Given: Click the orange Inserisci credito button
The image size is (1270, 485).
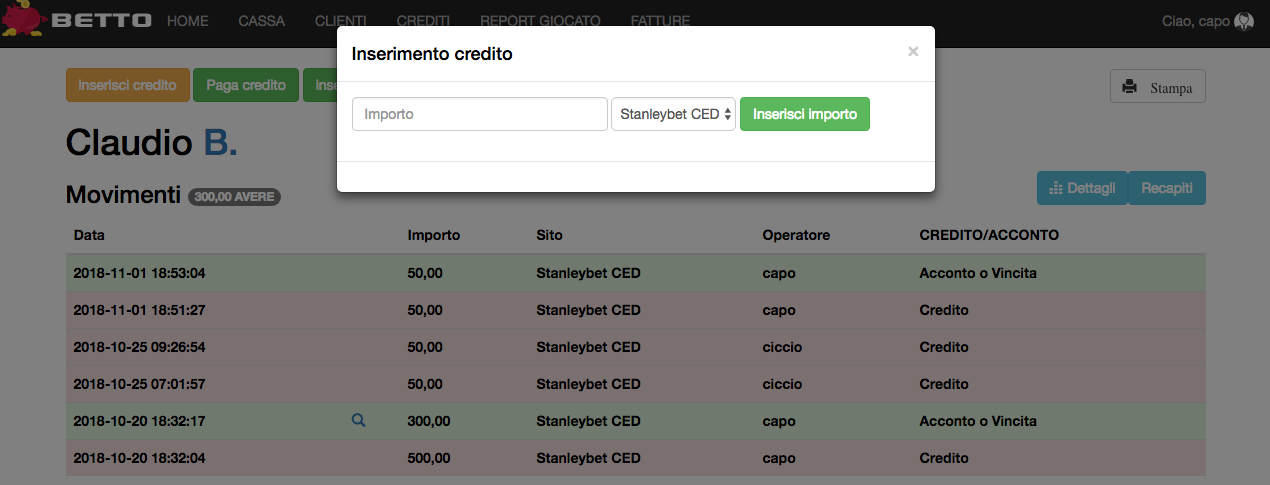Looking at the screenshot, I should [127, 85].
